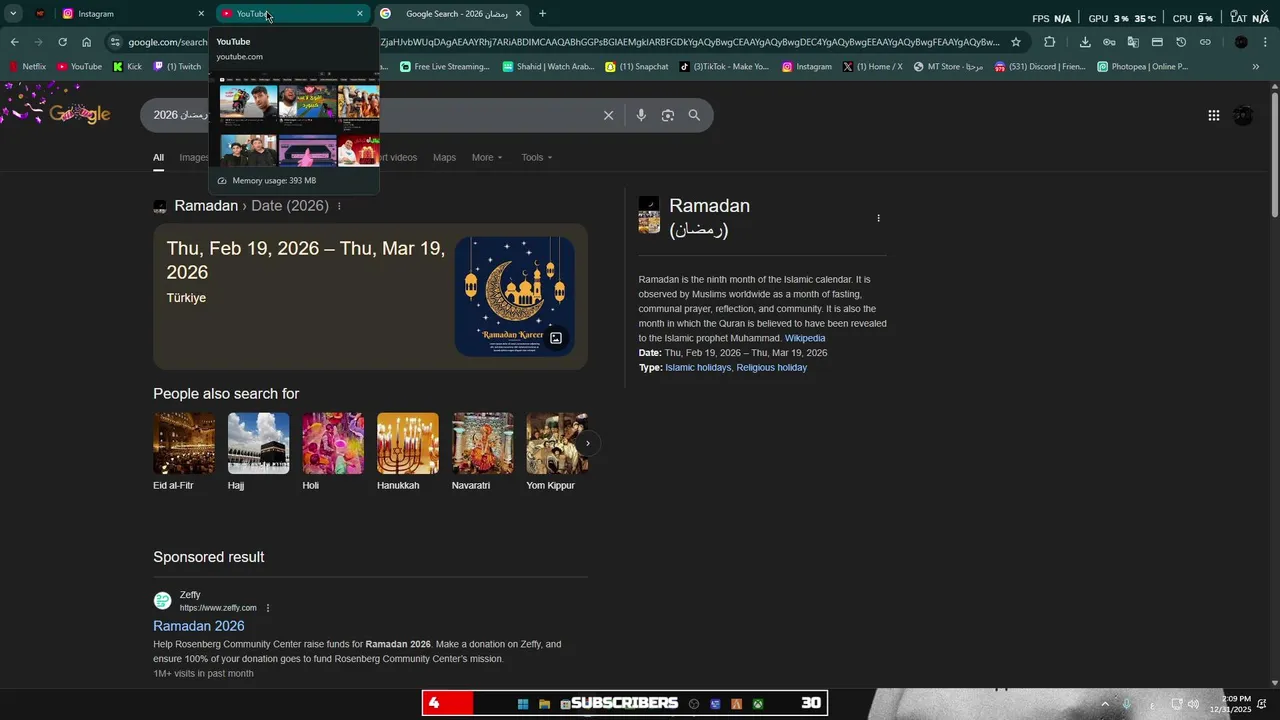Open the Wikipedia link in Ramadan description
This screenshot has width=1280, height=720.
click(x=805, y=338)
